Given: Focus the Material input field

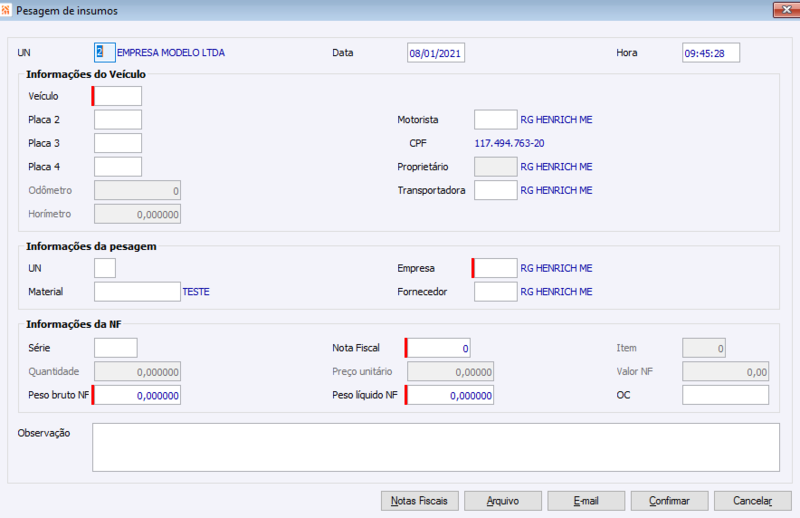Looking at the screenshot, I should tap(137, 292).
